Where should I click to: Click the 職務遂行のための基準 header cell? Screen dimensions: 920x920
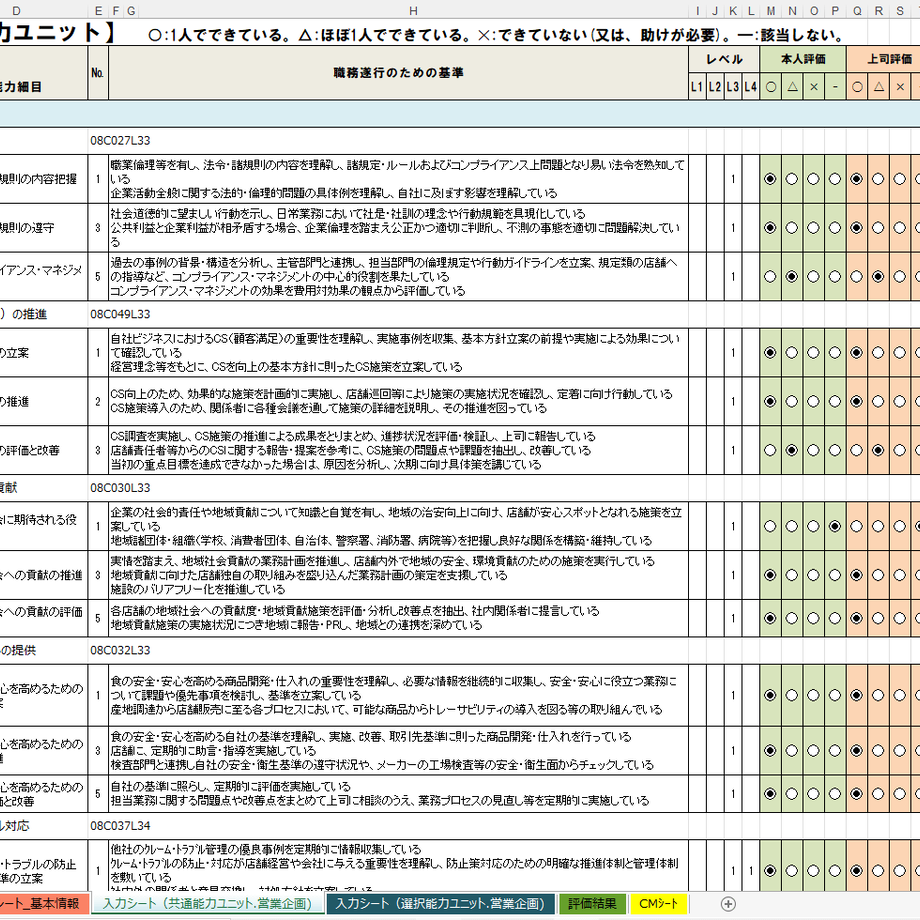coord(398,73)
